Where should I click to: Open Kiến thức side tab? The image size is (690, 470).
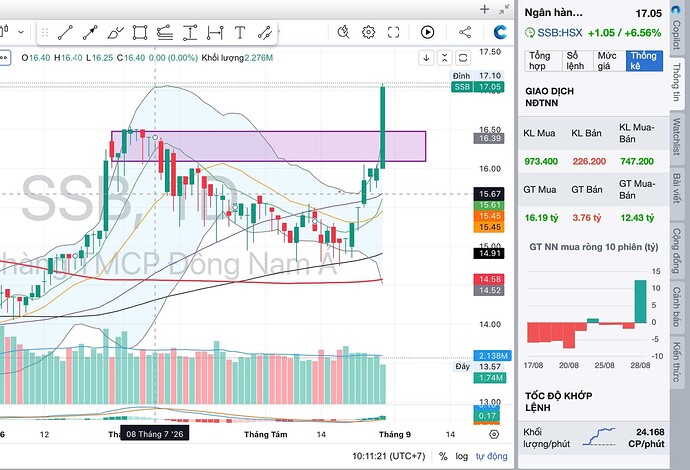tap(676, 362)
